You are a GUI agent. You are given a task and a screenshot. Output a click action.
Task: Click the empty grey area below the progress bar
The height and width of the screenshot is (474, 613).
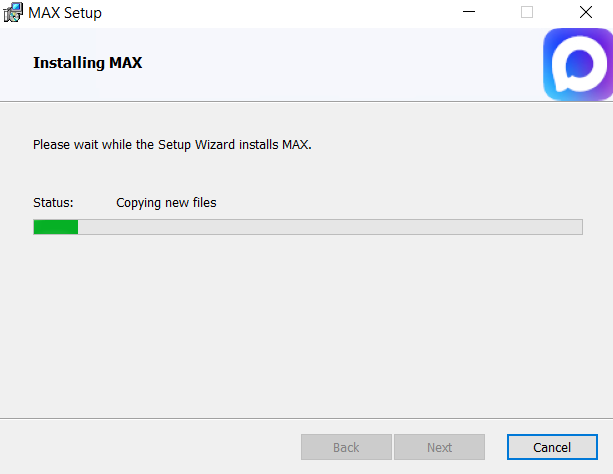tap(300, 320)
